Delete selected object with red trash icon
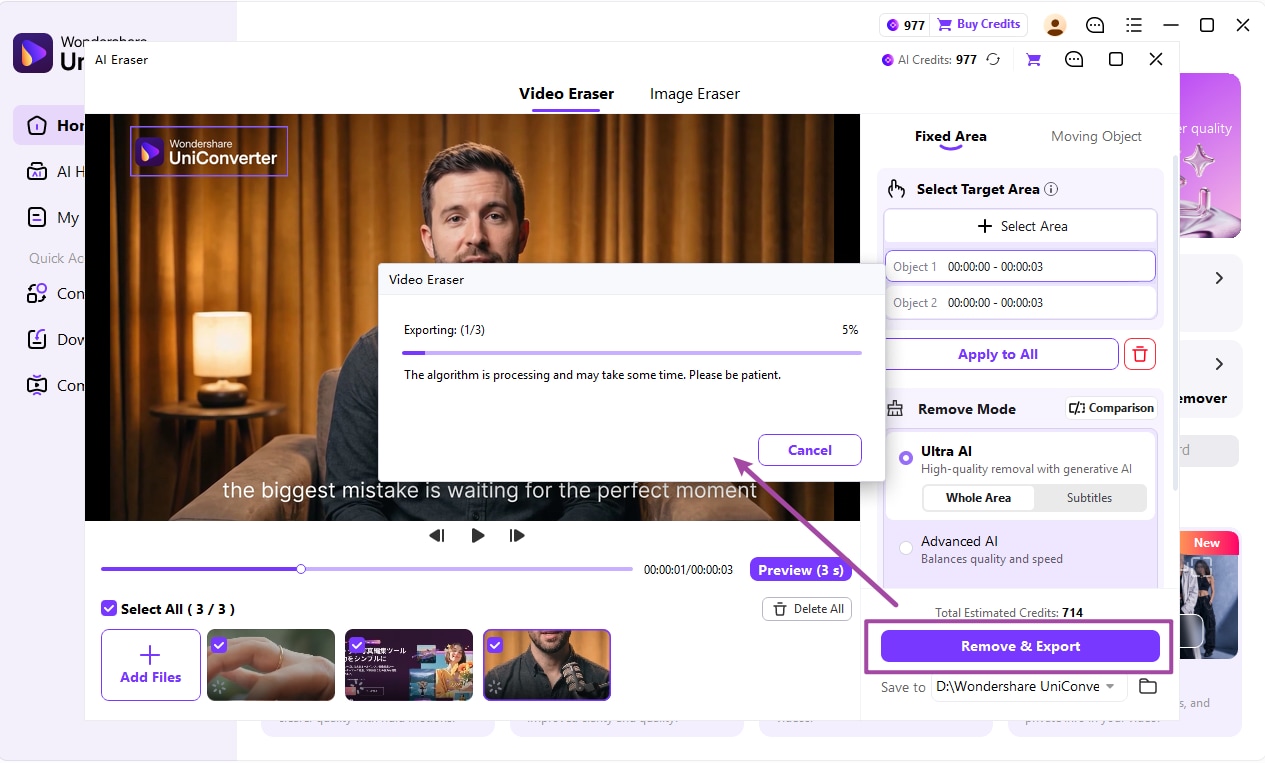 (x=1140, y=354)
